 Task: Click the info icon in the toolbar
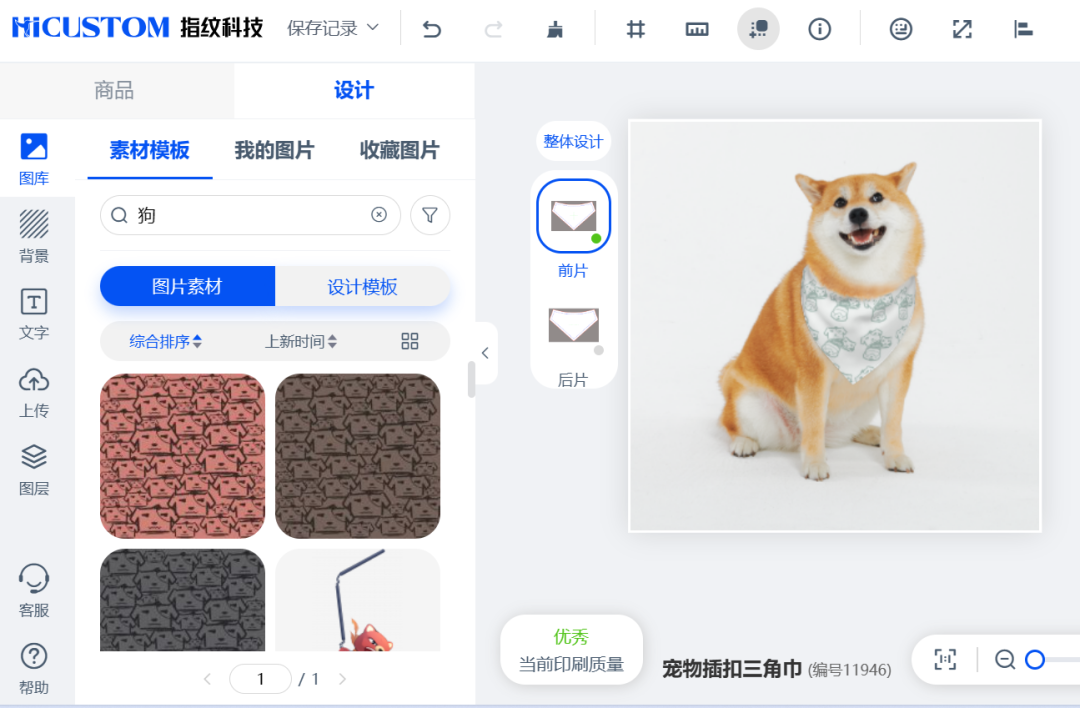click(x=820, y=29)
